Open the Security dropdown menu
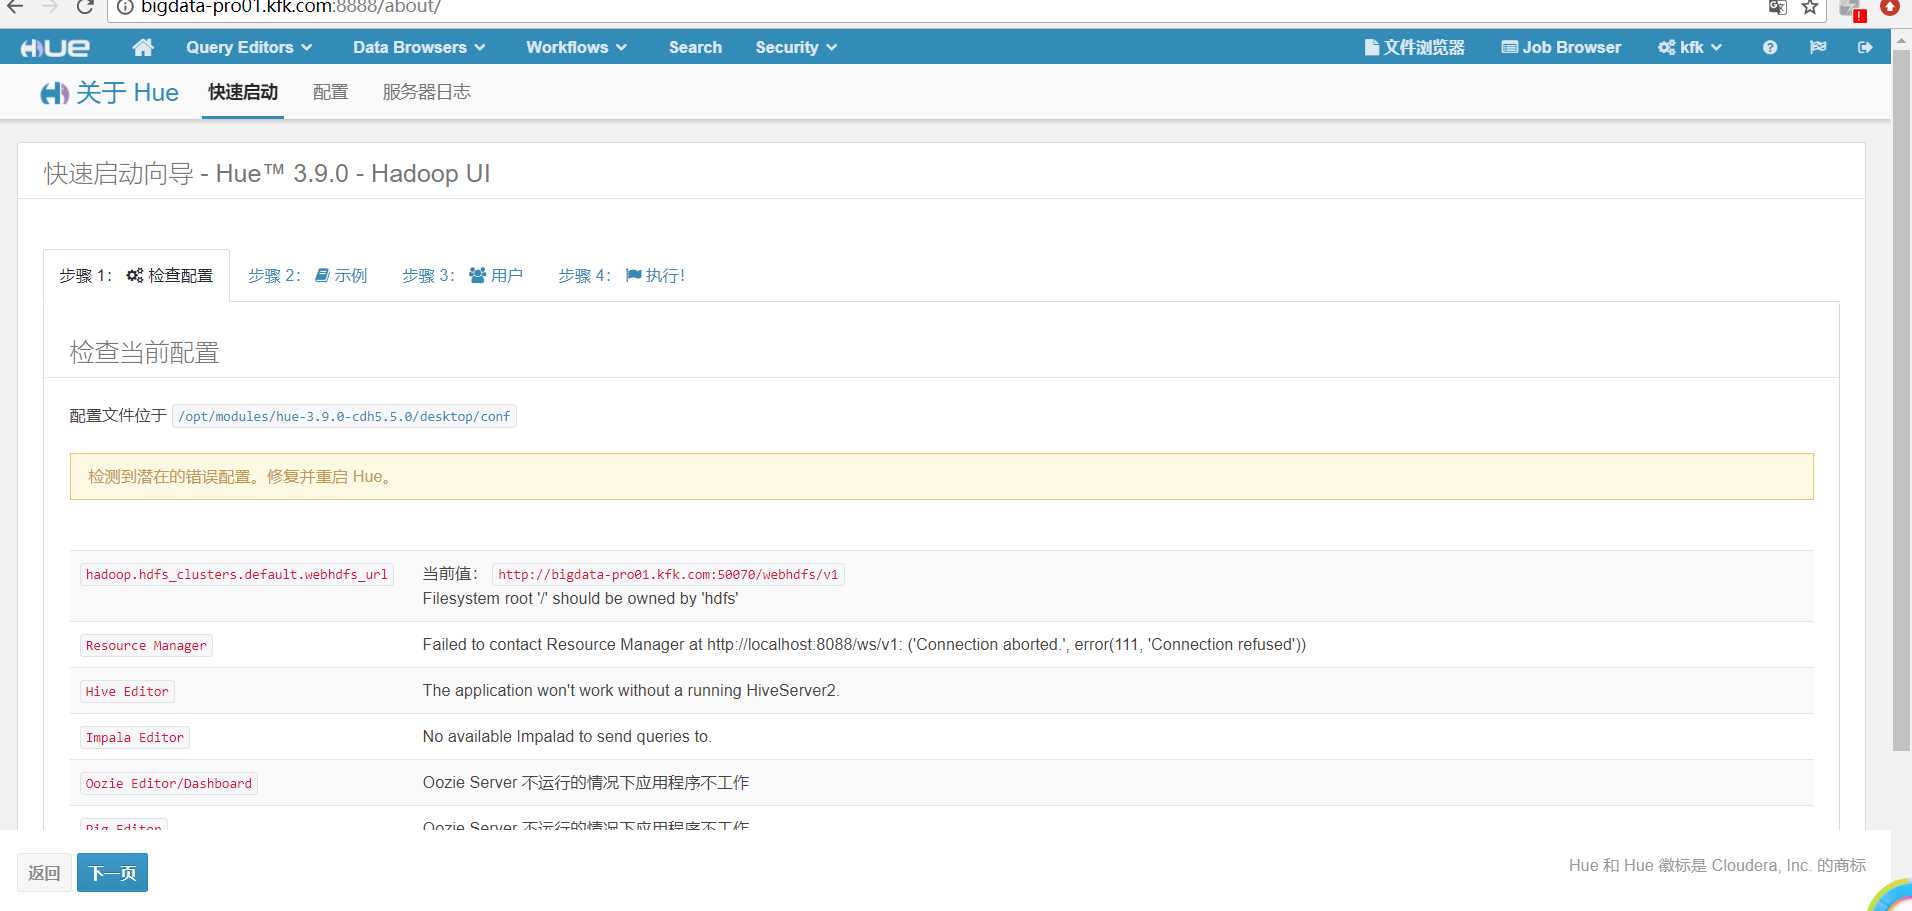 pos(796,47)
